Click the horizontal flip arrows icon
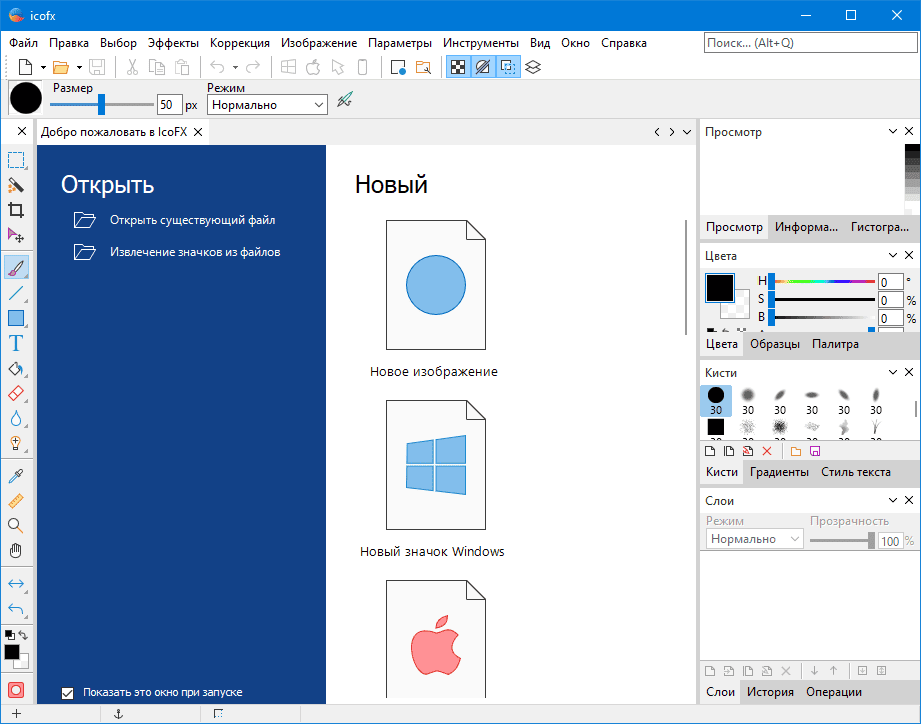This screenshot has height=724, width=921. click(16, 584)
